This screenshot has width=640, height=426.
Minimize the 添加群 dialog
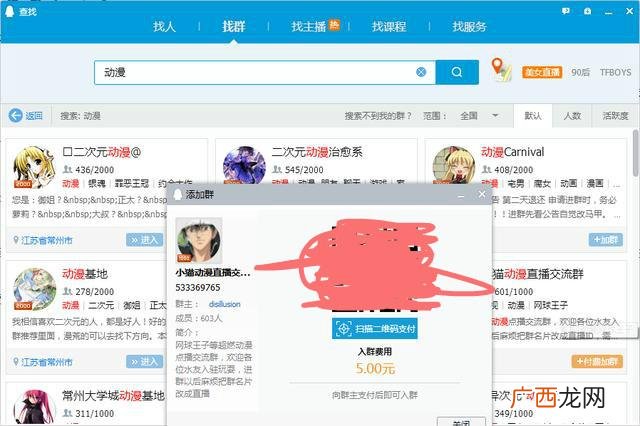tap(461, 195)
